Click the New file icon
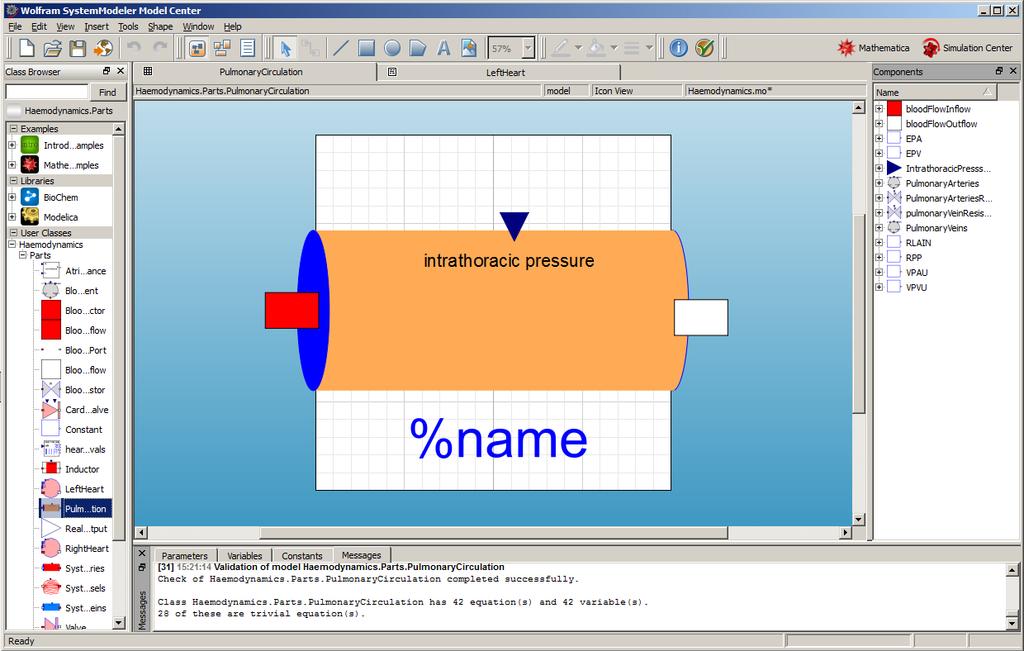The height and width of the screenshot is (651, 1024). [27, 48]
